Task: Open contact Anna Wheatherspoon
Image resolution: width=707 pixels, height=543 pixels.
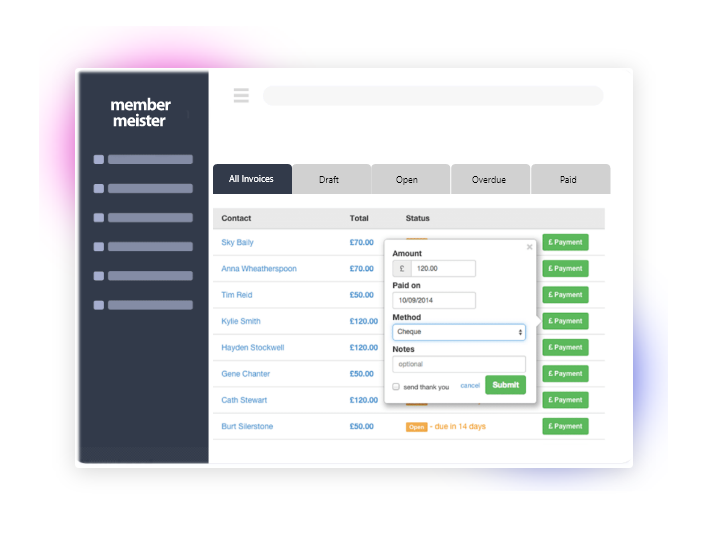Action: 259,269
